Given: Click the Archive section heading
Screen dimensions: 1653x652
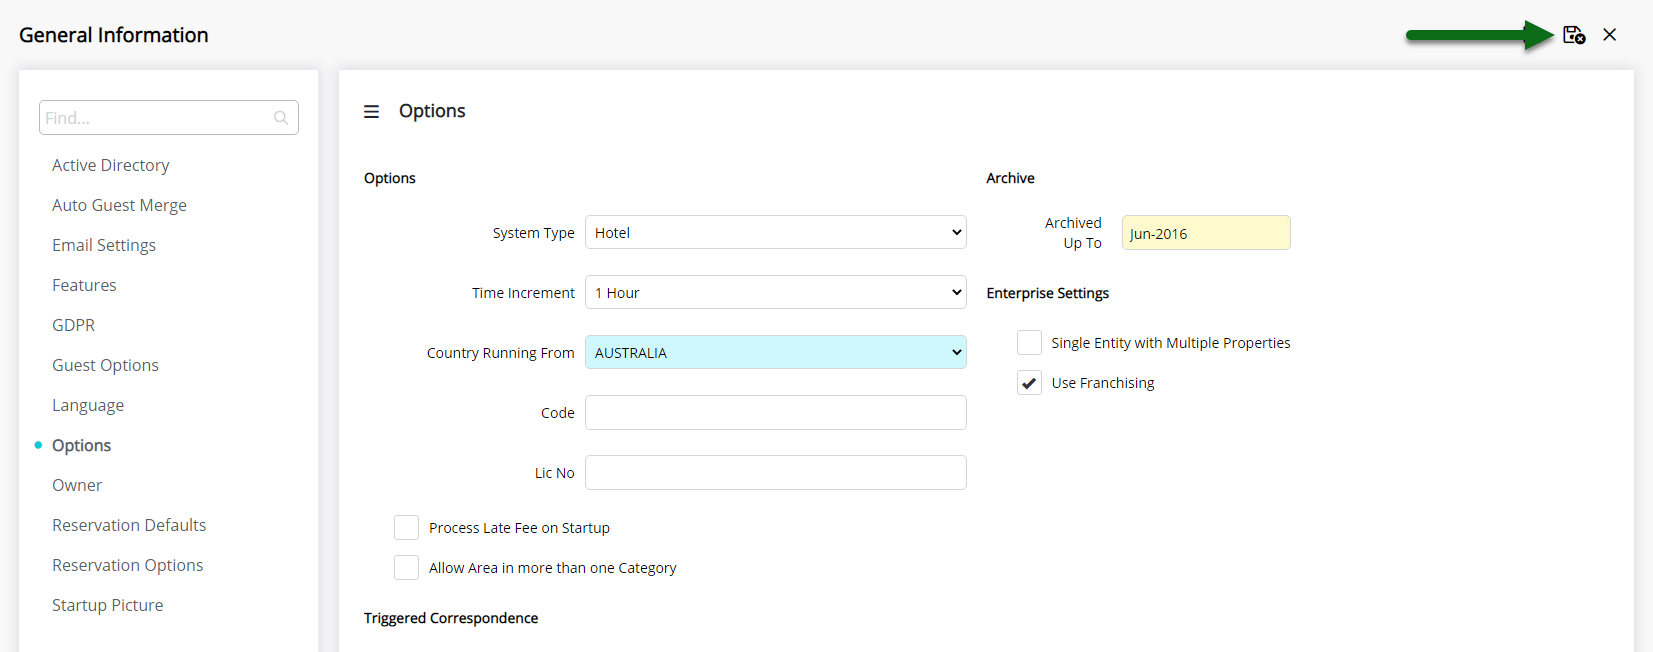Looking at the screenshot, I should (x=1010, y=178).
